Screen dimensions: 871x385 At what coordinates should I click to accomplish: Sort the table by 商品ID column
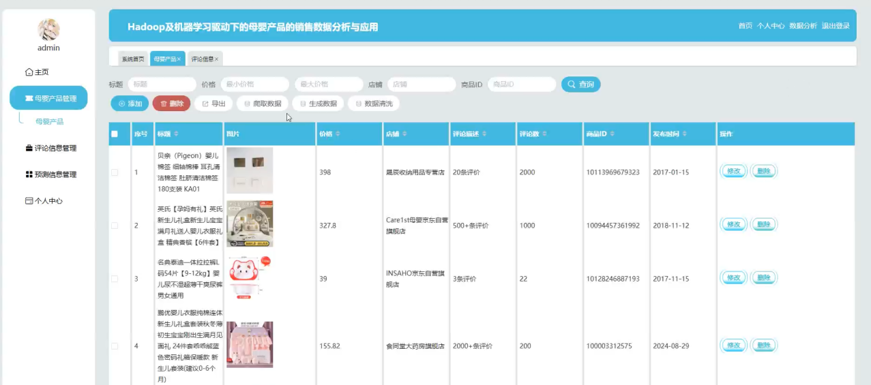coord(612,134)
